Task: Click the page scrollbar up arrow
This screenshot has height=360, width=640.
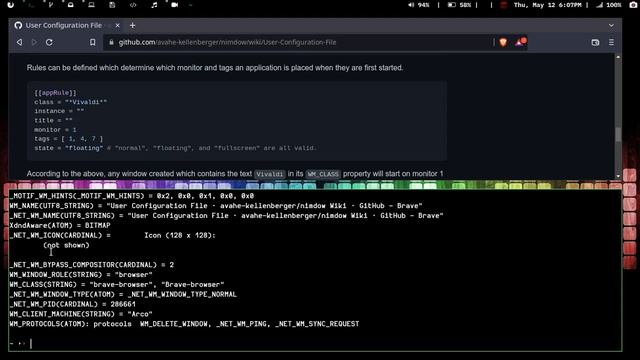Action: [x=618, y=58]
